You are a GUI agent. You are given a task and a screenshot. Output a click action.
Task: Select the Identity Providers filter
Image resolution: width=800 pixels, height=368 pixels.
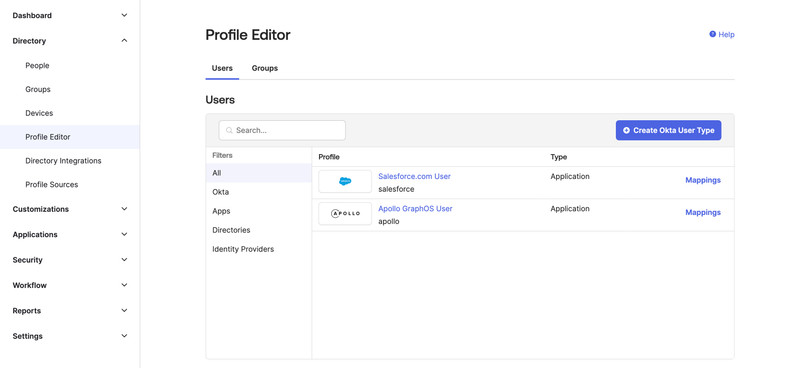point(243,249)
